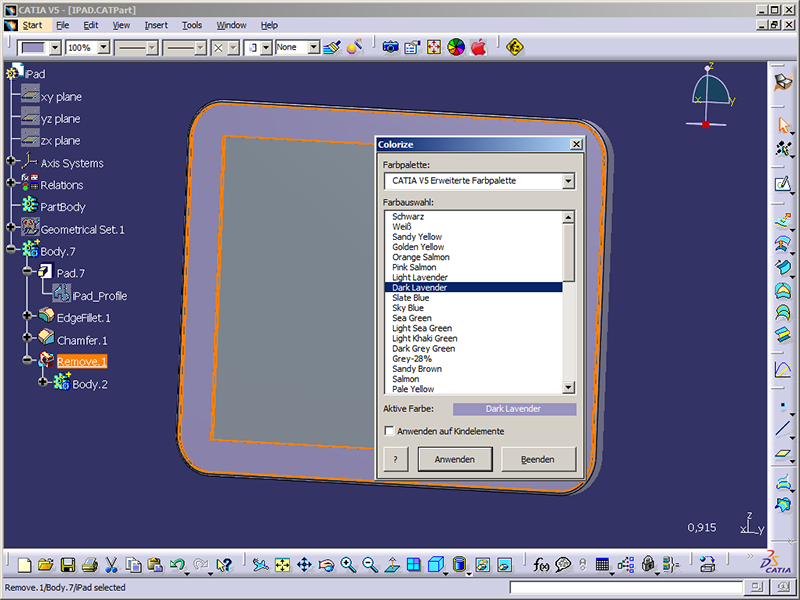The width and height of the screenshot is (800, 600).
Task: Expand the Body.2 tree node
Action: [x=43, y=382]
